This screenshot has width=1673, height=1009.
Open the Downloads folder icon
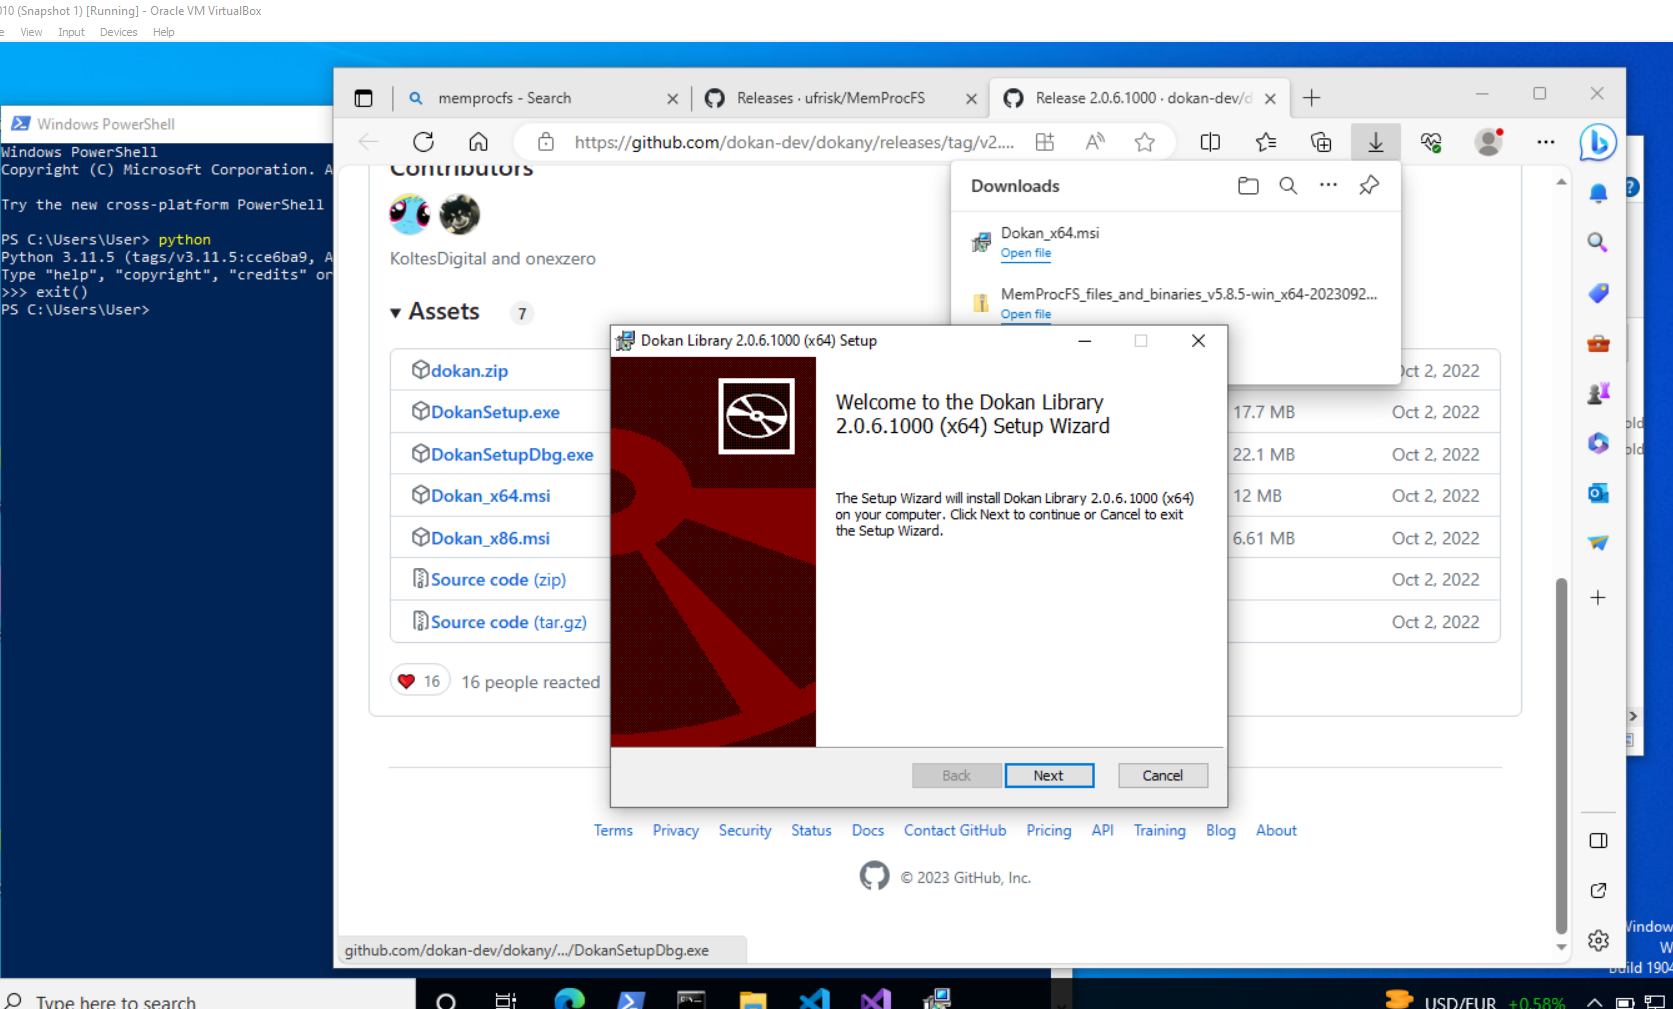tap(1247, 186)
